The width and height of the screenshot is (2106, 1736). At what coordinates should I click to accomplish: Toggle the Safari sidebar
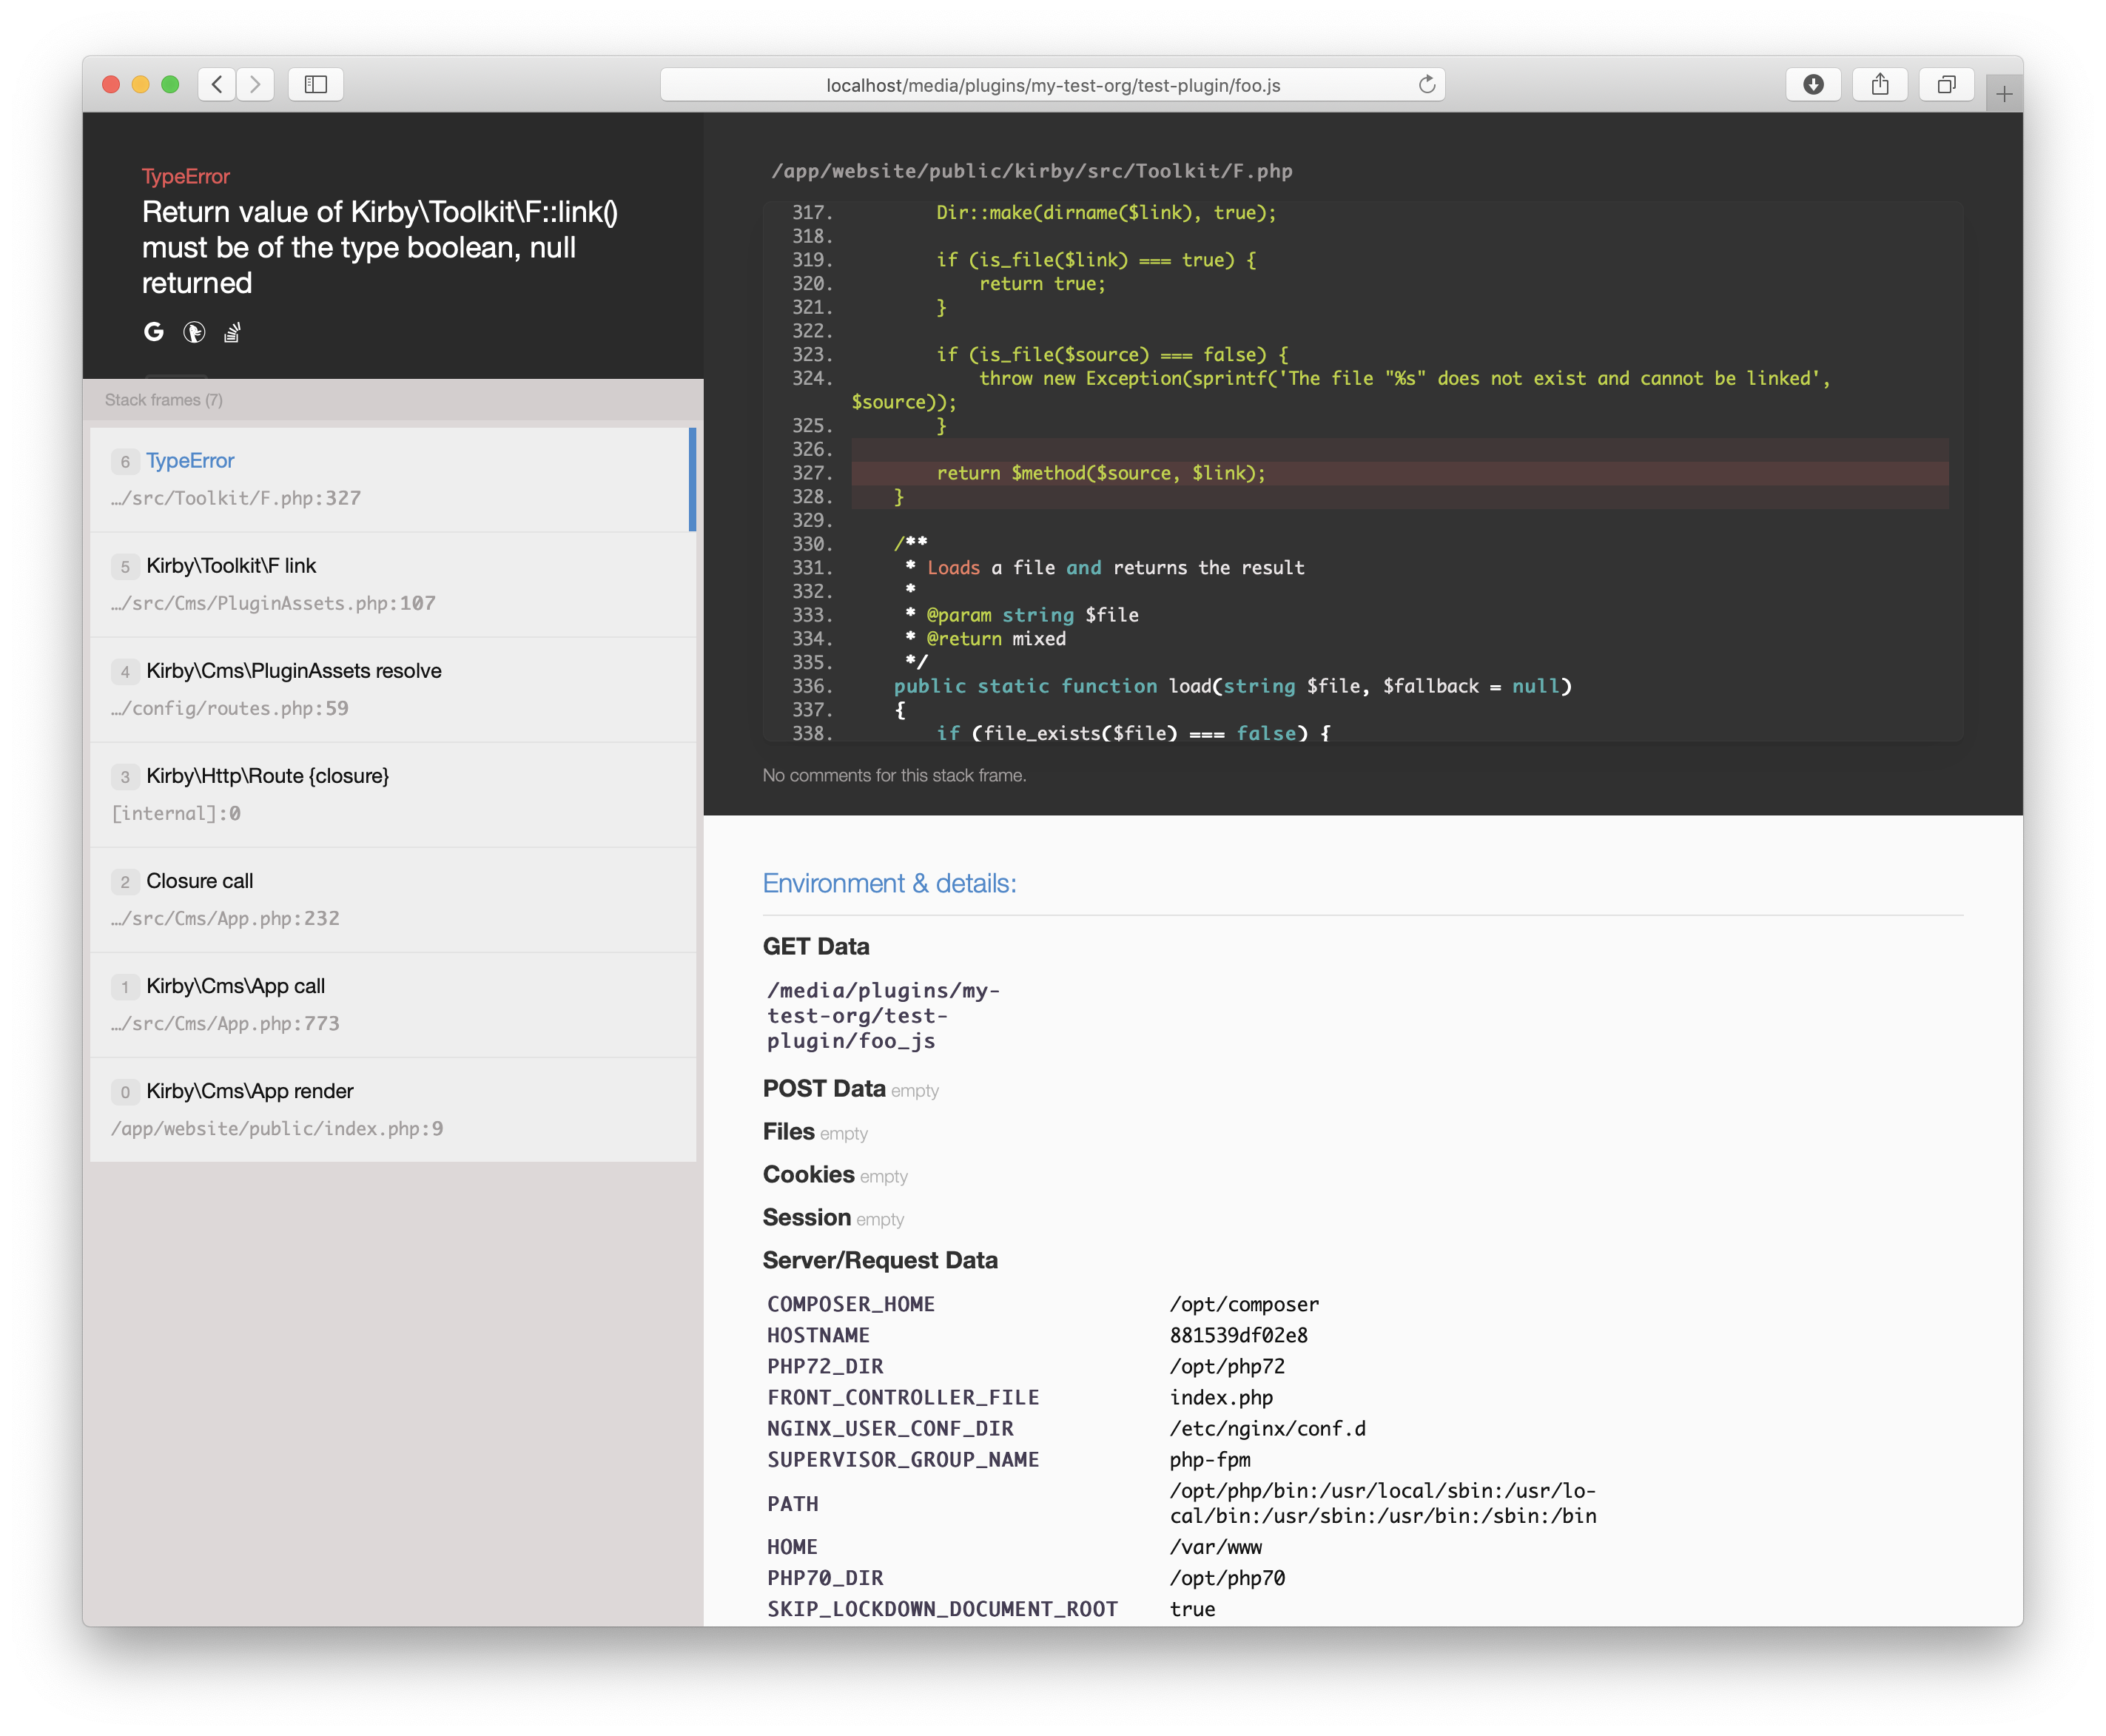pos(315,85)
